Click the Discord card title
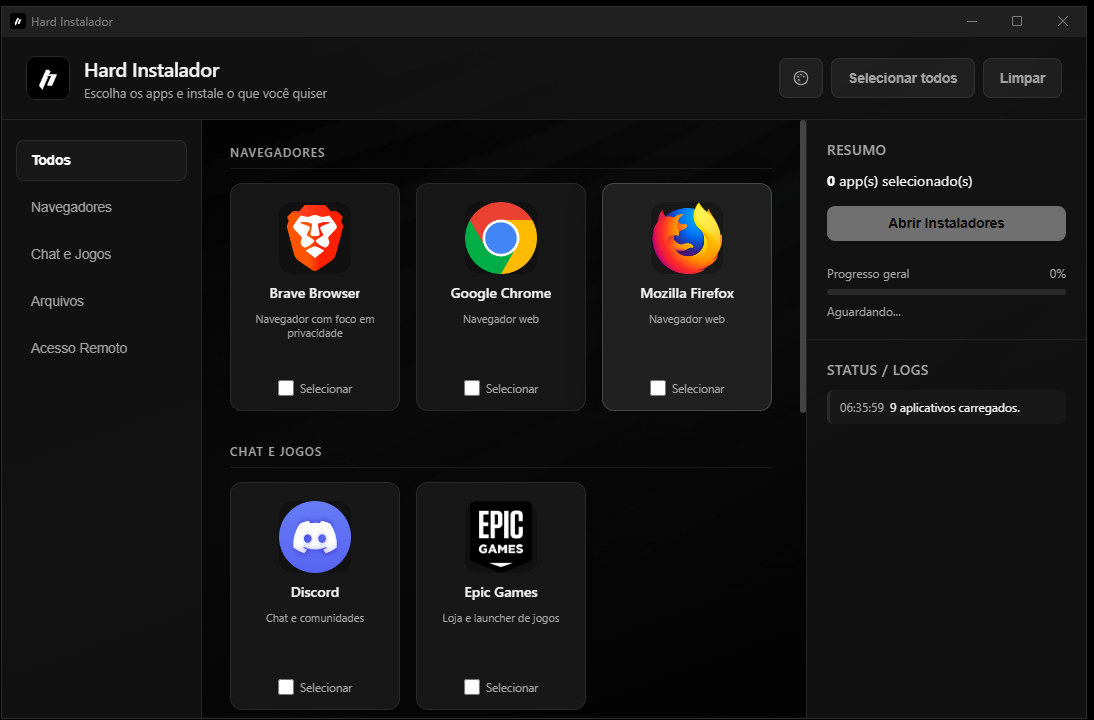The width and height of the screenshot is (1094, 720). coord(315,592)
